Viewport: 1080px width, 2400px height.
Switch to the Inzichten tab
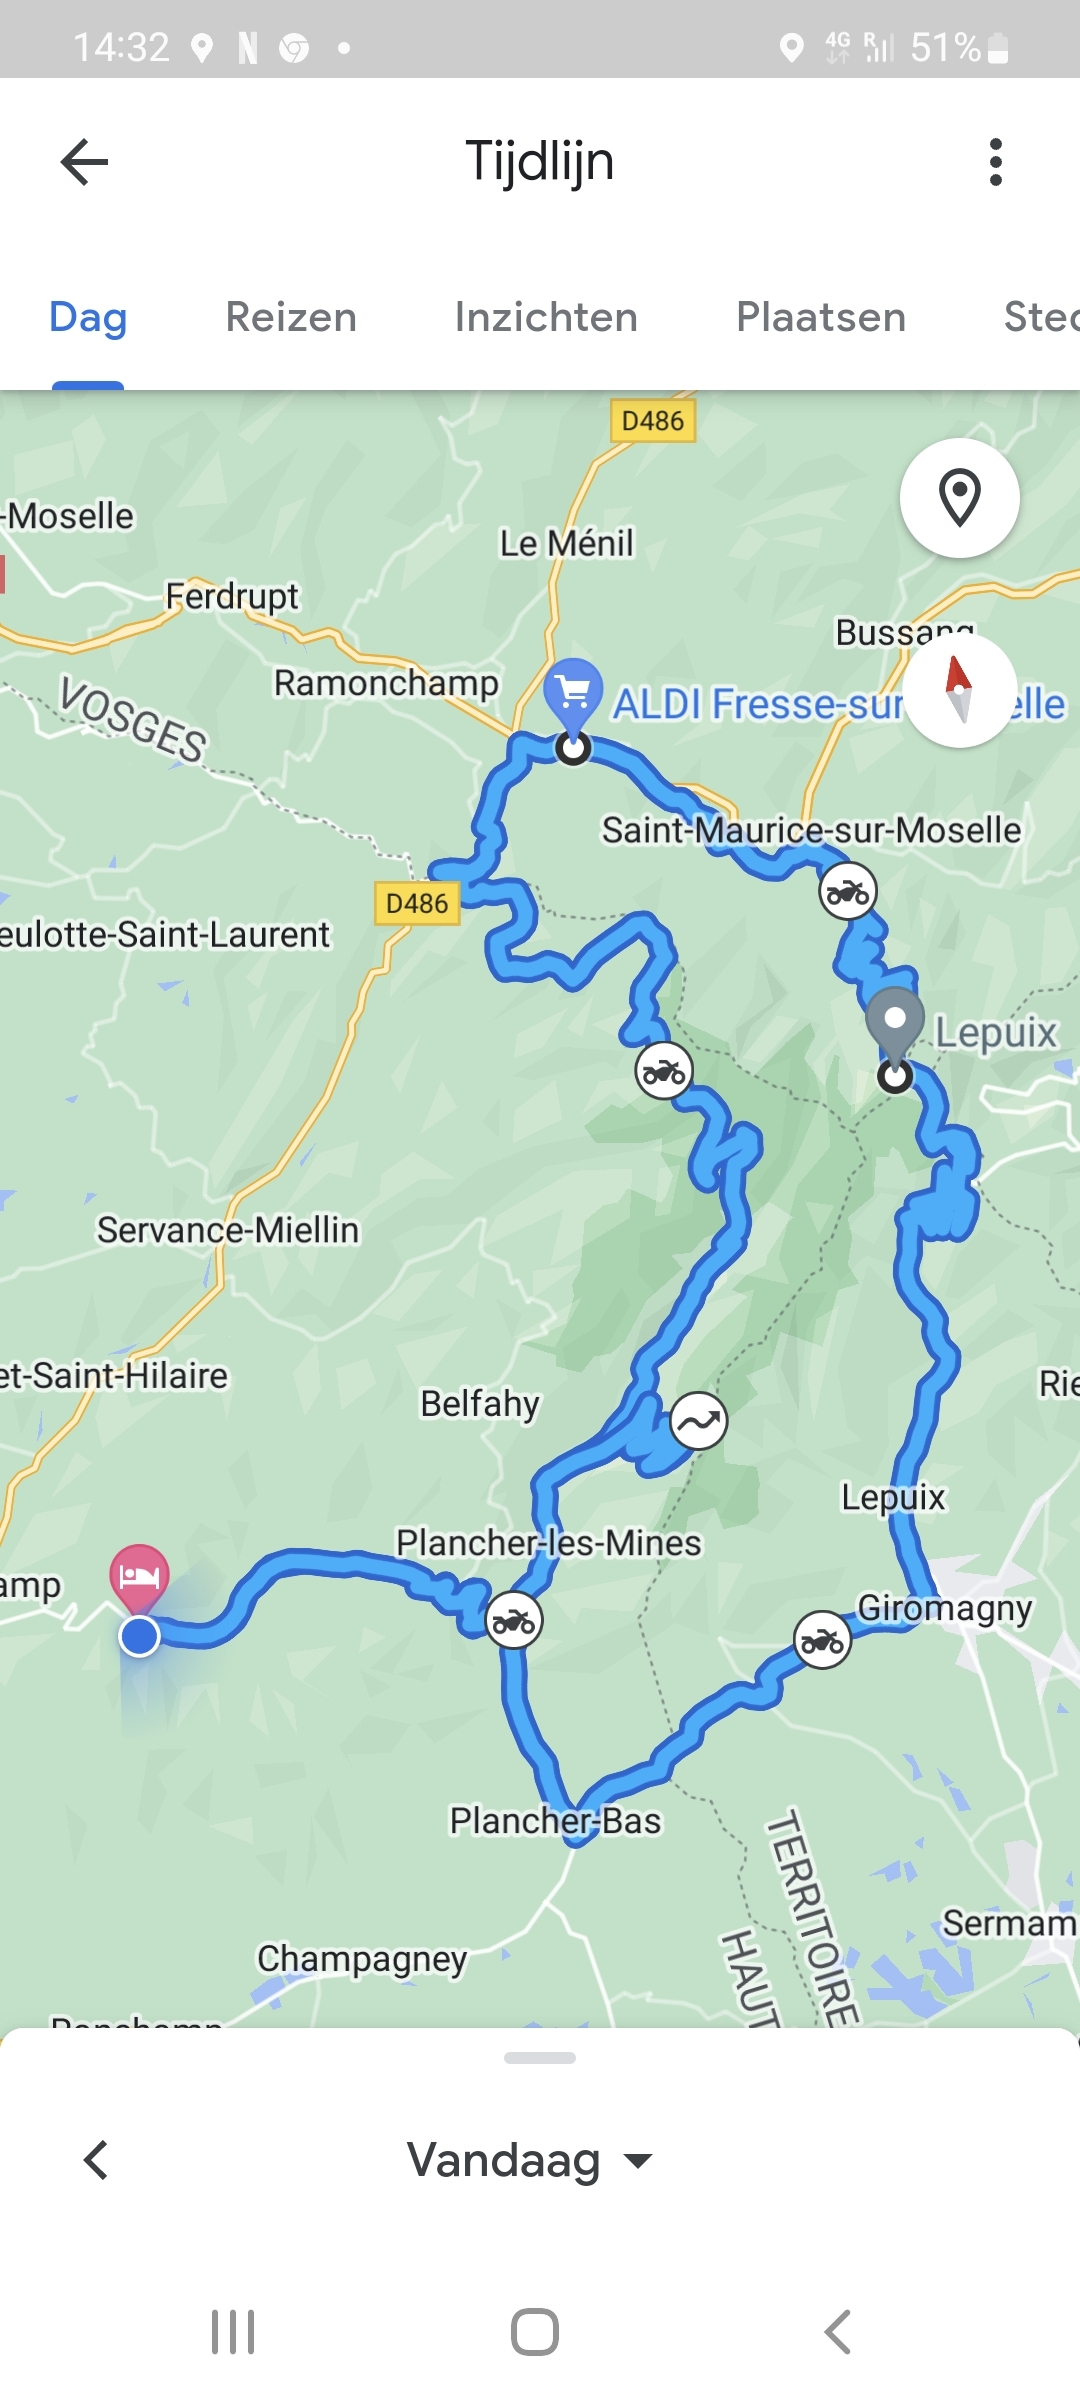tap(546, 317)
